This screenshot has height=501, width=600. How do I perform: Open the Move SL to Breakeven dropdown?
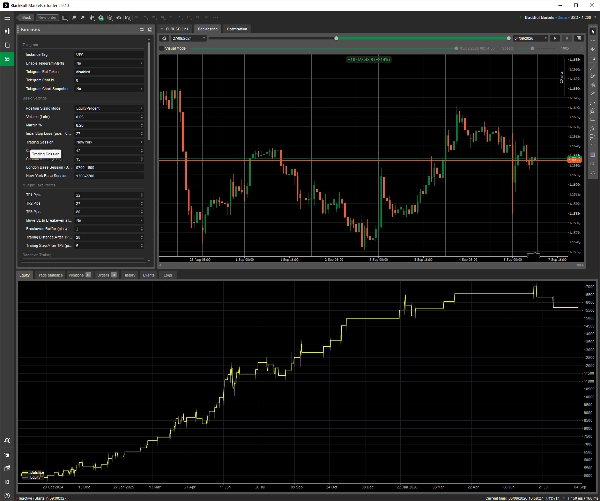click(x=109, y=220)
